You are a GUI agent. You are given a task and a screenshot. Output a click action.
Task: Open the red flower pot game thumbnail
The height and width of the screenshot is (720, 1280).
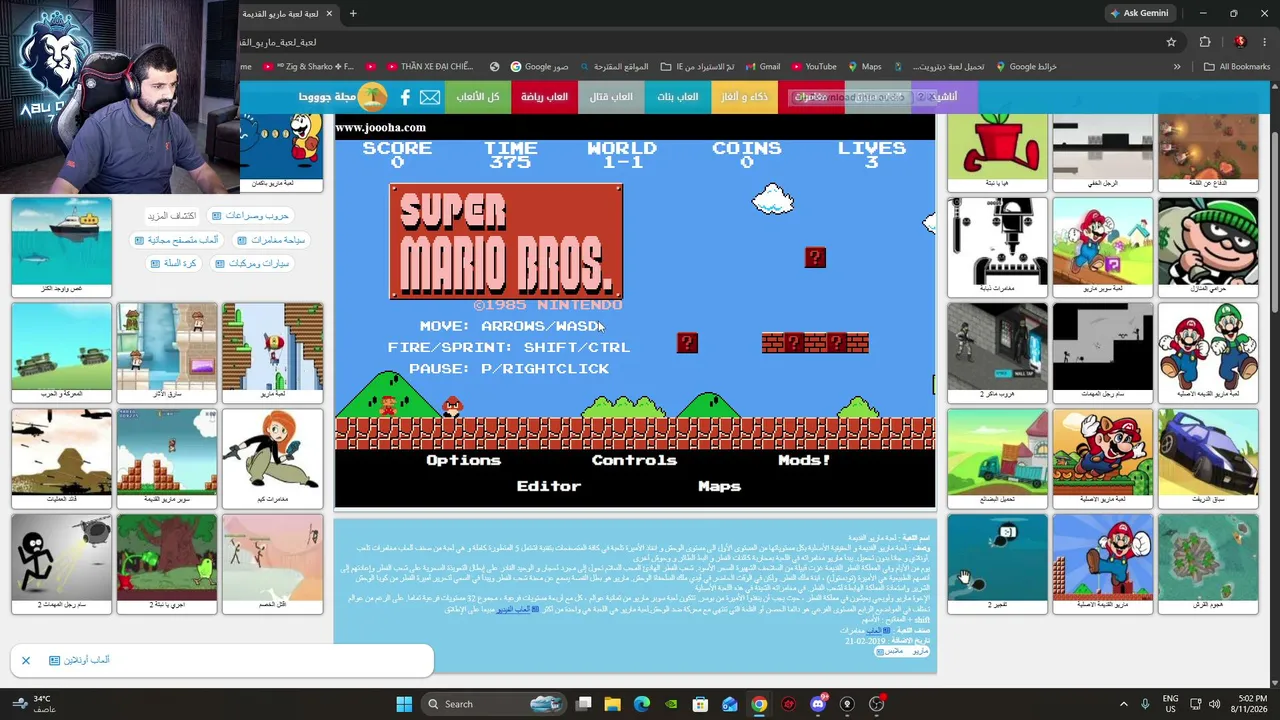click(997, 152)
